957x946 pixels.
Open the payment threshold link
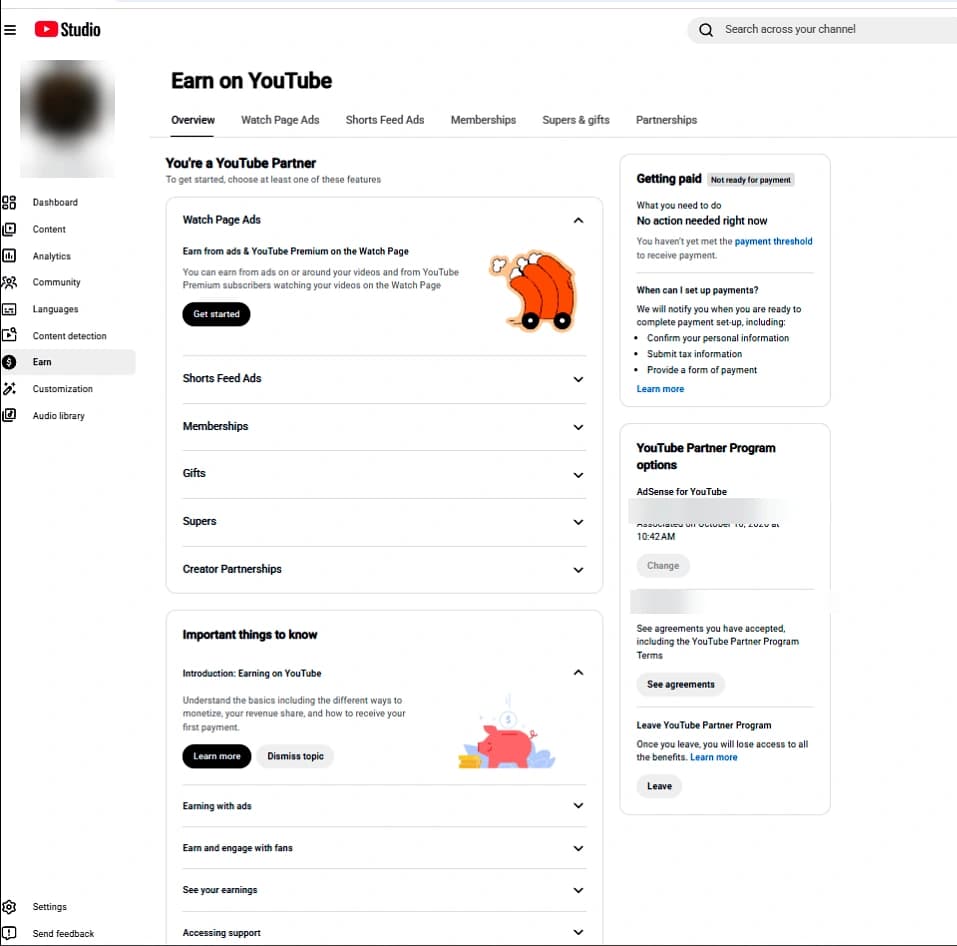point(773,241)
